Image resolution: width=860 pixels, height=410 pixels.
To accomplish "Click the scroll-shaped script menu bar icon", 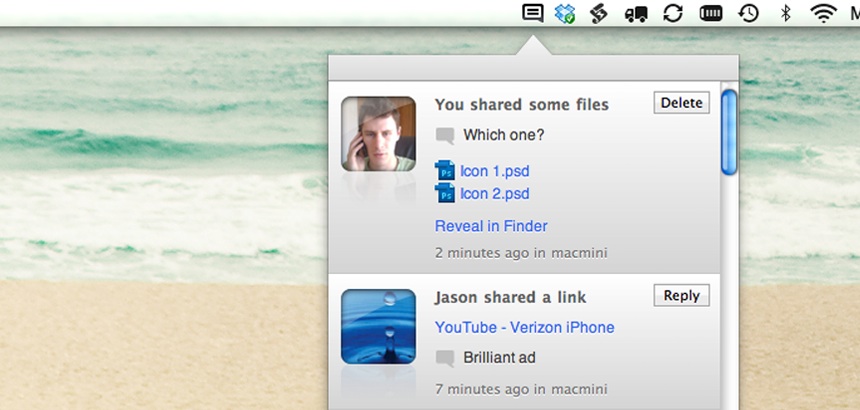I will point(598,13).
